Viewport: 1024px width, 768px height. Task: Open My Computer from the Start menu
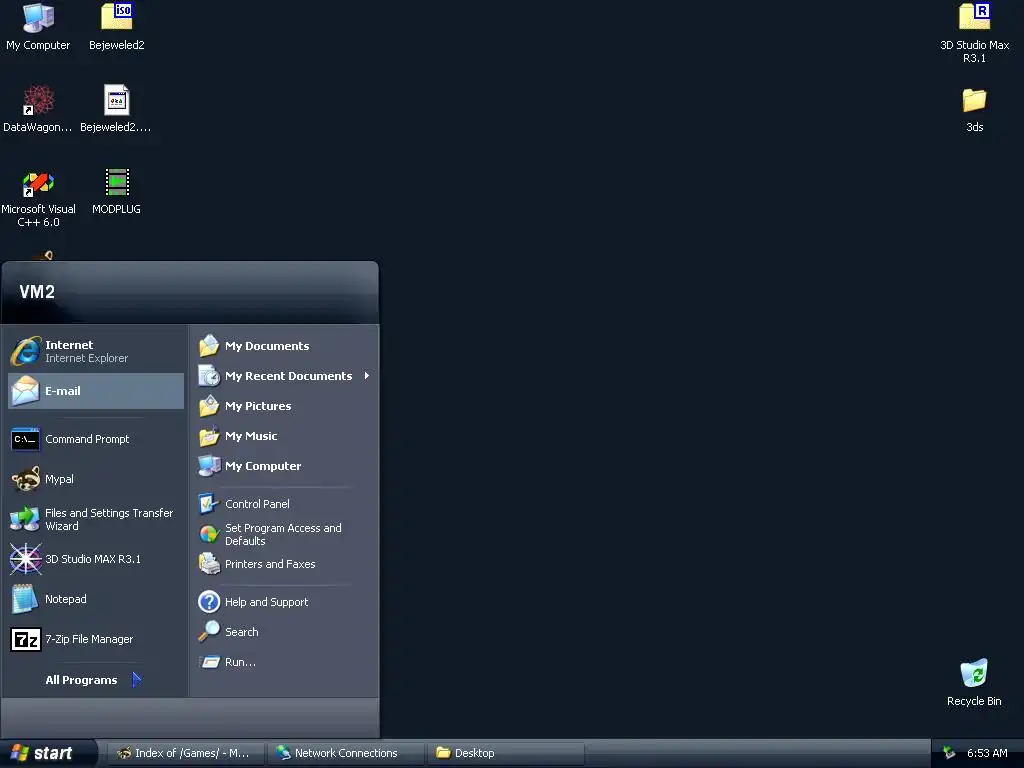(x=284, y=466)
